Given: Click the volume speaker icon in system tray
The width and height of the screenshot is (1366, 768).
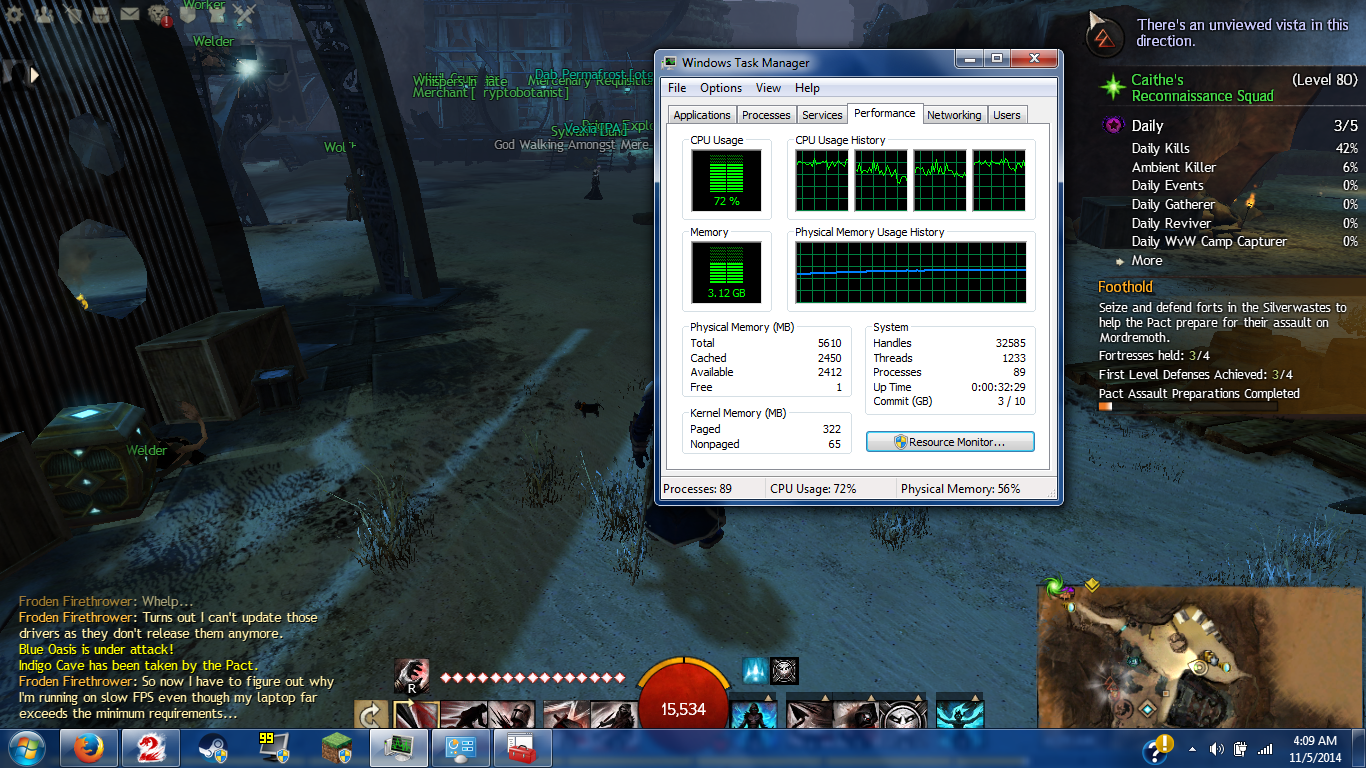Looking at the screenshot, I should (x=1217, y=749).
